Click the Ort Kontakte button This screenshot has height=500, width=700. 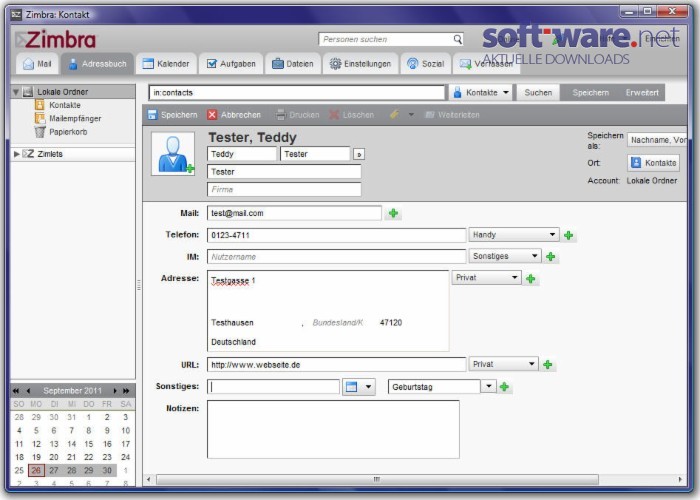(x=654, y=163)
